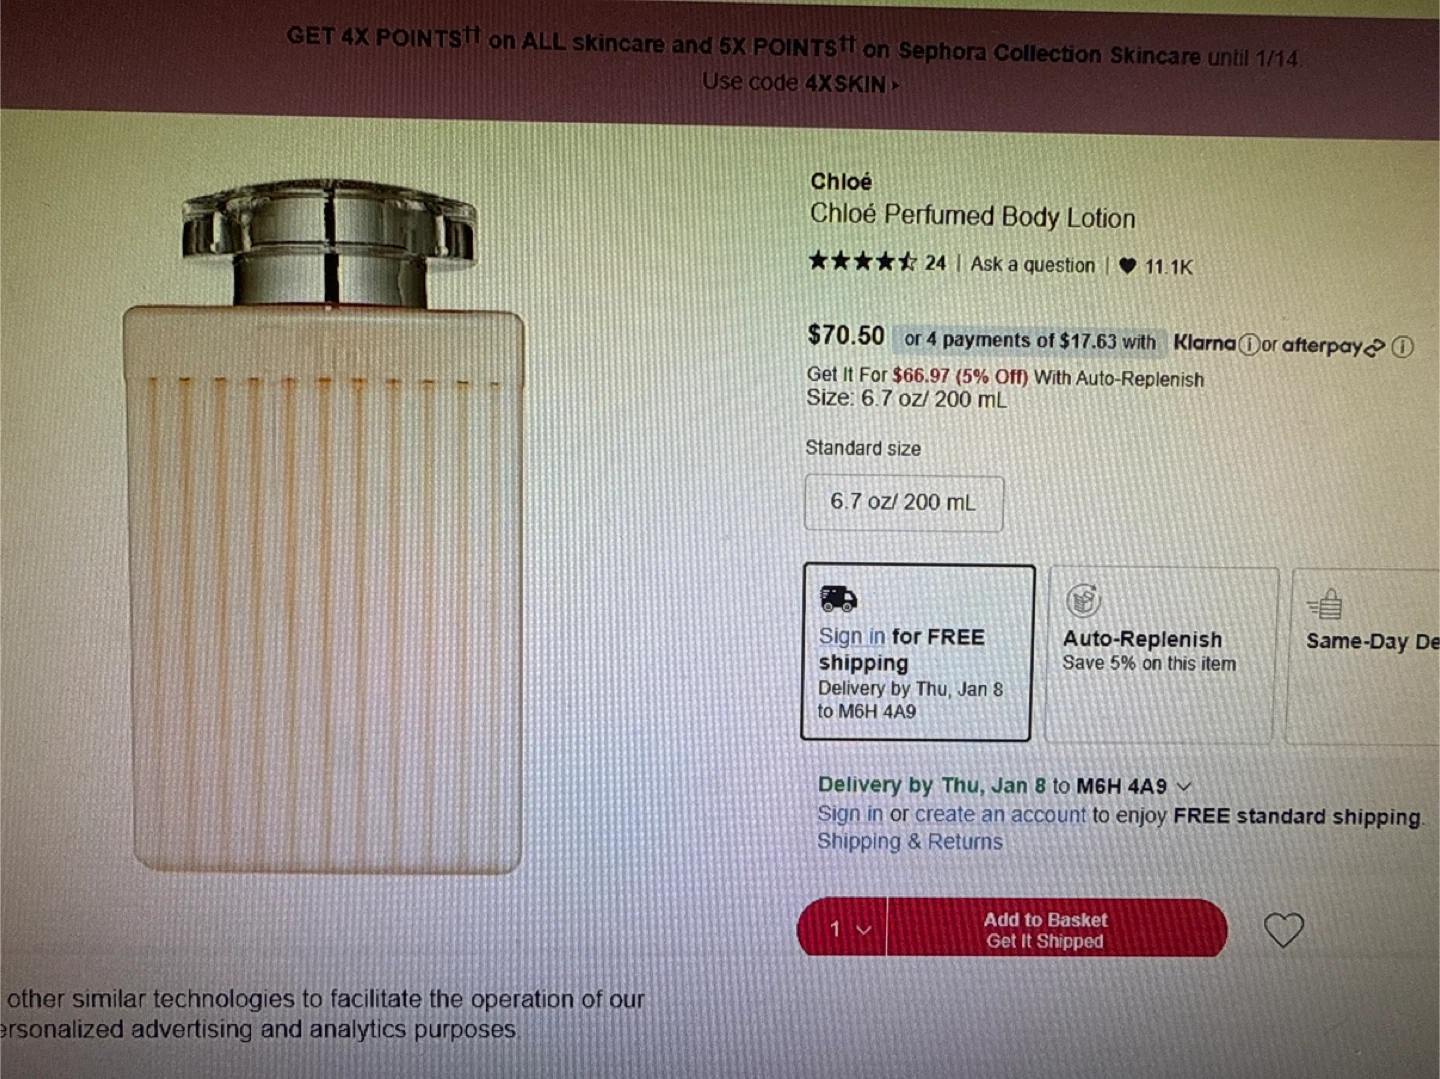
Task: Click the Afterpay info icon
Action: (x=1403, y=347)
